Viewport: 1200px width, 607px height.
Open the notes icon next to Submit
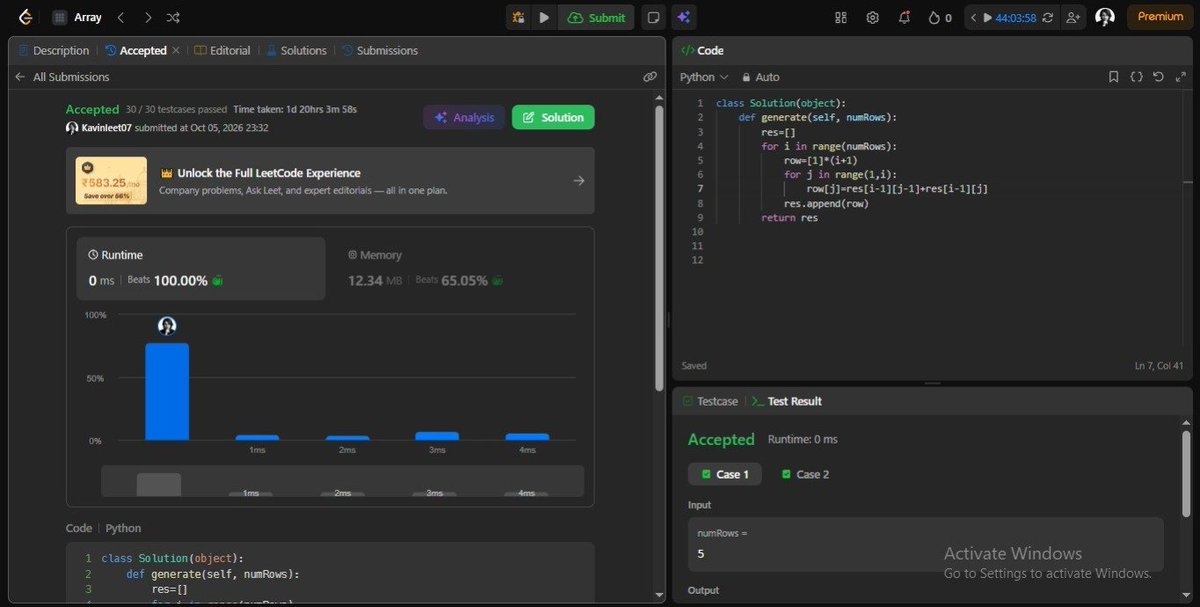tap(653, 17)
